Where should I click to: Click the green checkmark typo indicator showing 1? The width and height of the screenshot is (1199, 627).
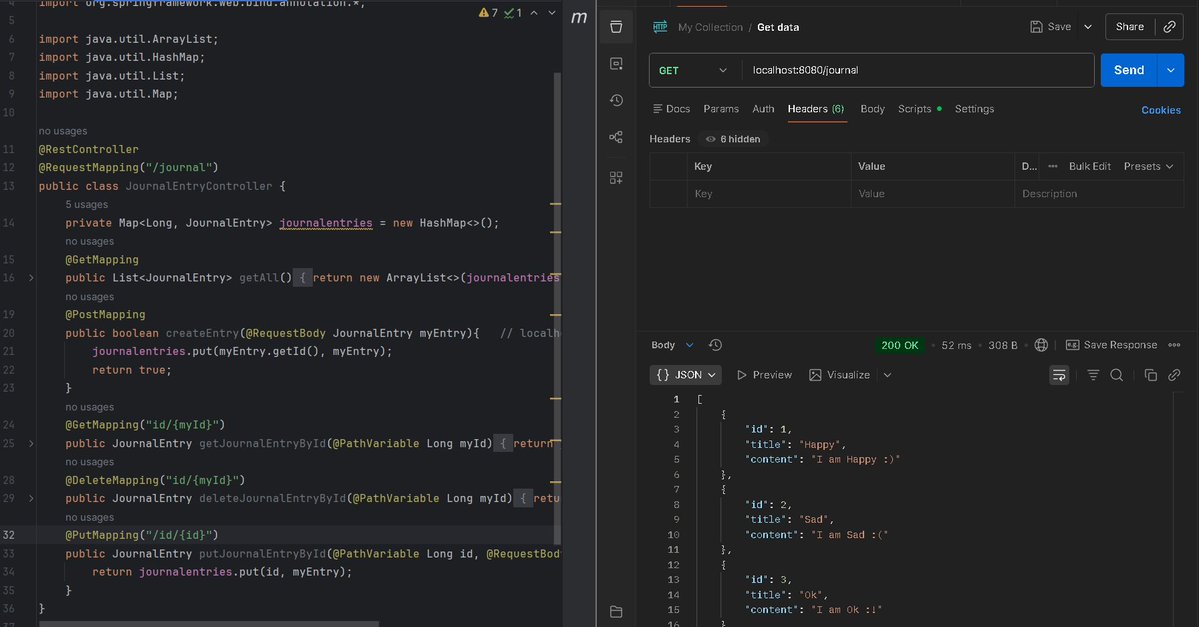512,13
